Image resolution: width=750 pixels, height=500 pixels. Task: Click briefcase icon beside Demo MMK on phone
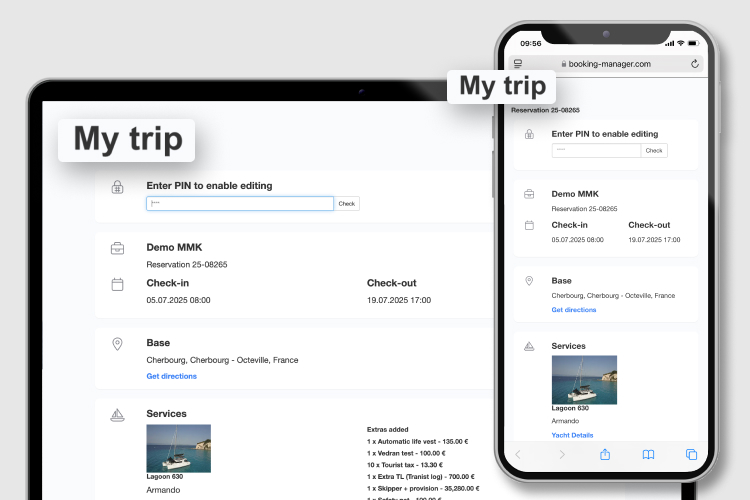coord(529,194)
